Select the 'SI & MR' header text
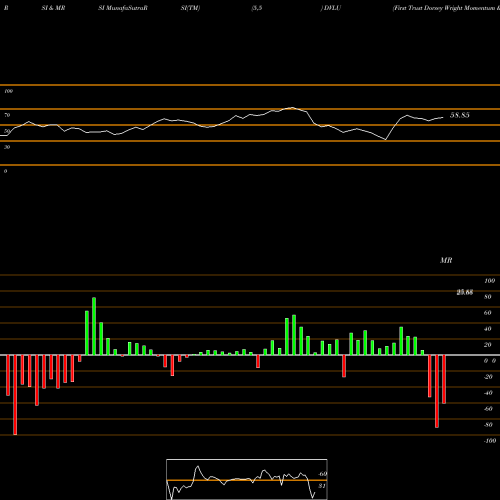The width and height of the screenshot is (500, 500). coord(53,8)
